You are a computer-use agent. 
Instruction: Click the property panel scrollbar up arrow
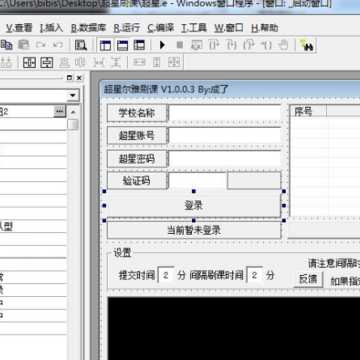(x=73, y=112)
